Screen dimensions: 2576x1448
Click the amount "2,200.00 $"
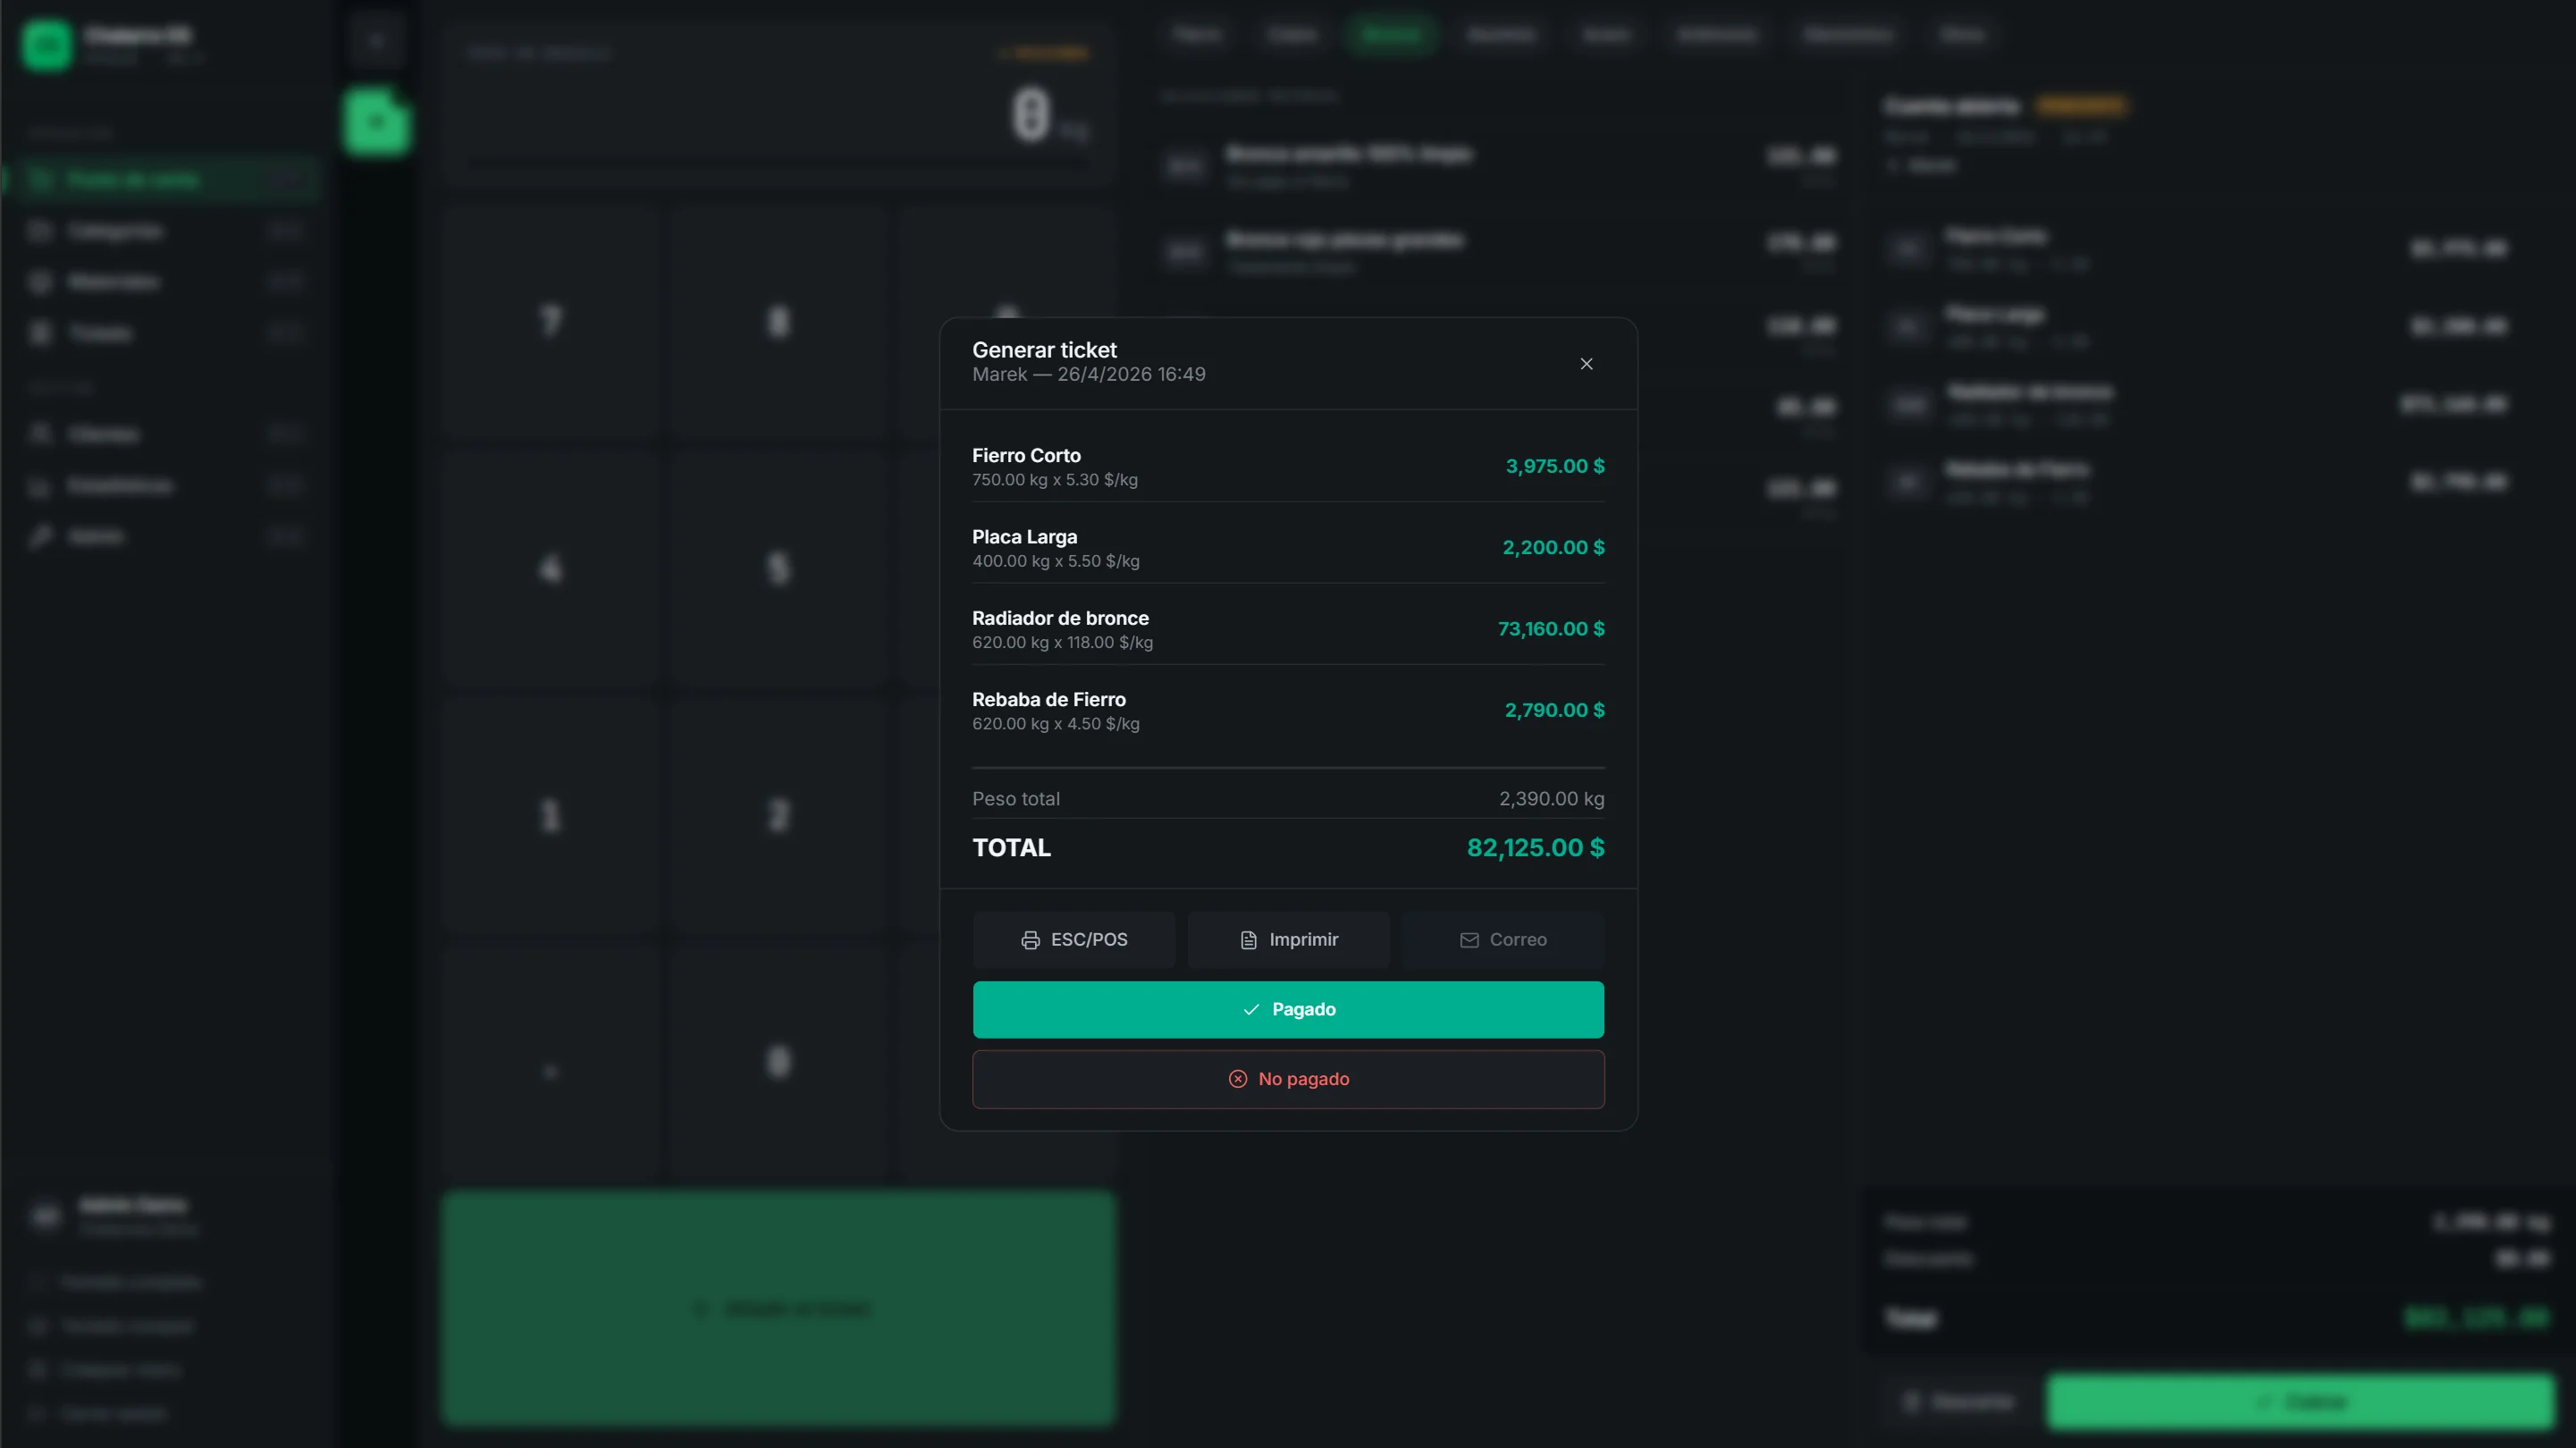pyautogui.click(x=1553, y=547)
